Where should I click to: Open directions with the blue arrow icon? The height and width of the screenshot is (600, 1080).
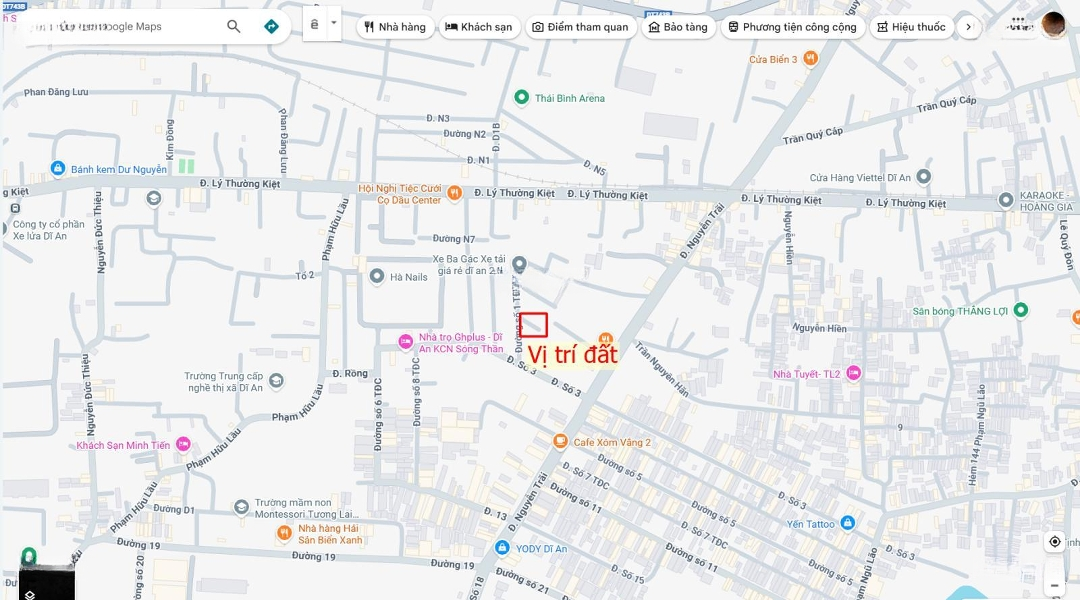click(271, 26)
